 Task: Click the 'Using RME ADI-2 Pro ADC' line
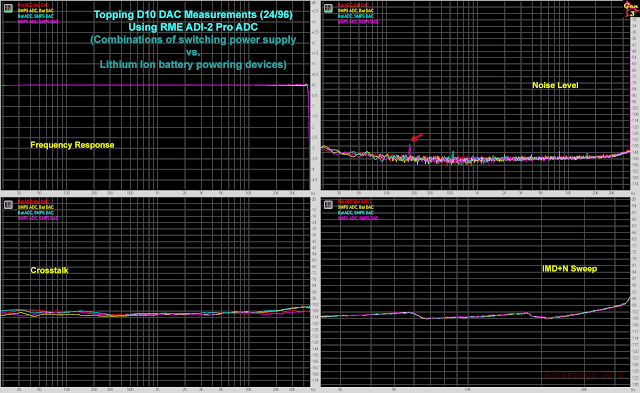193,27
